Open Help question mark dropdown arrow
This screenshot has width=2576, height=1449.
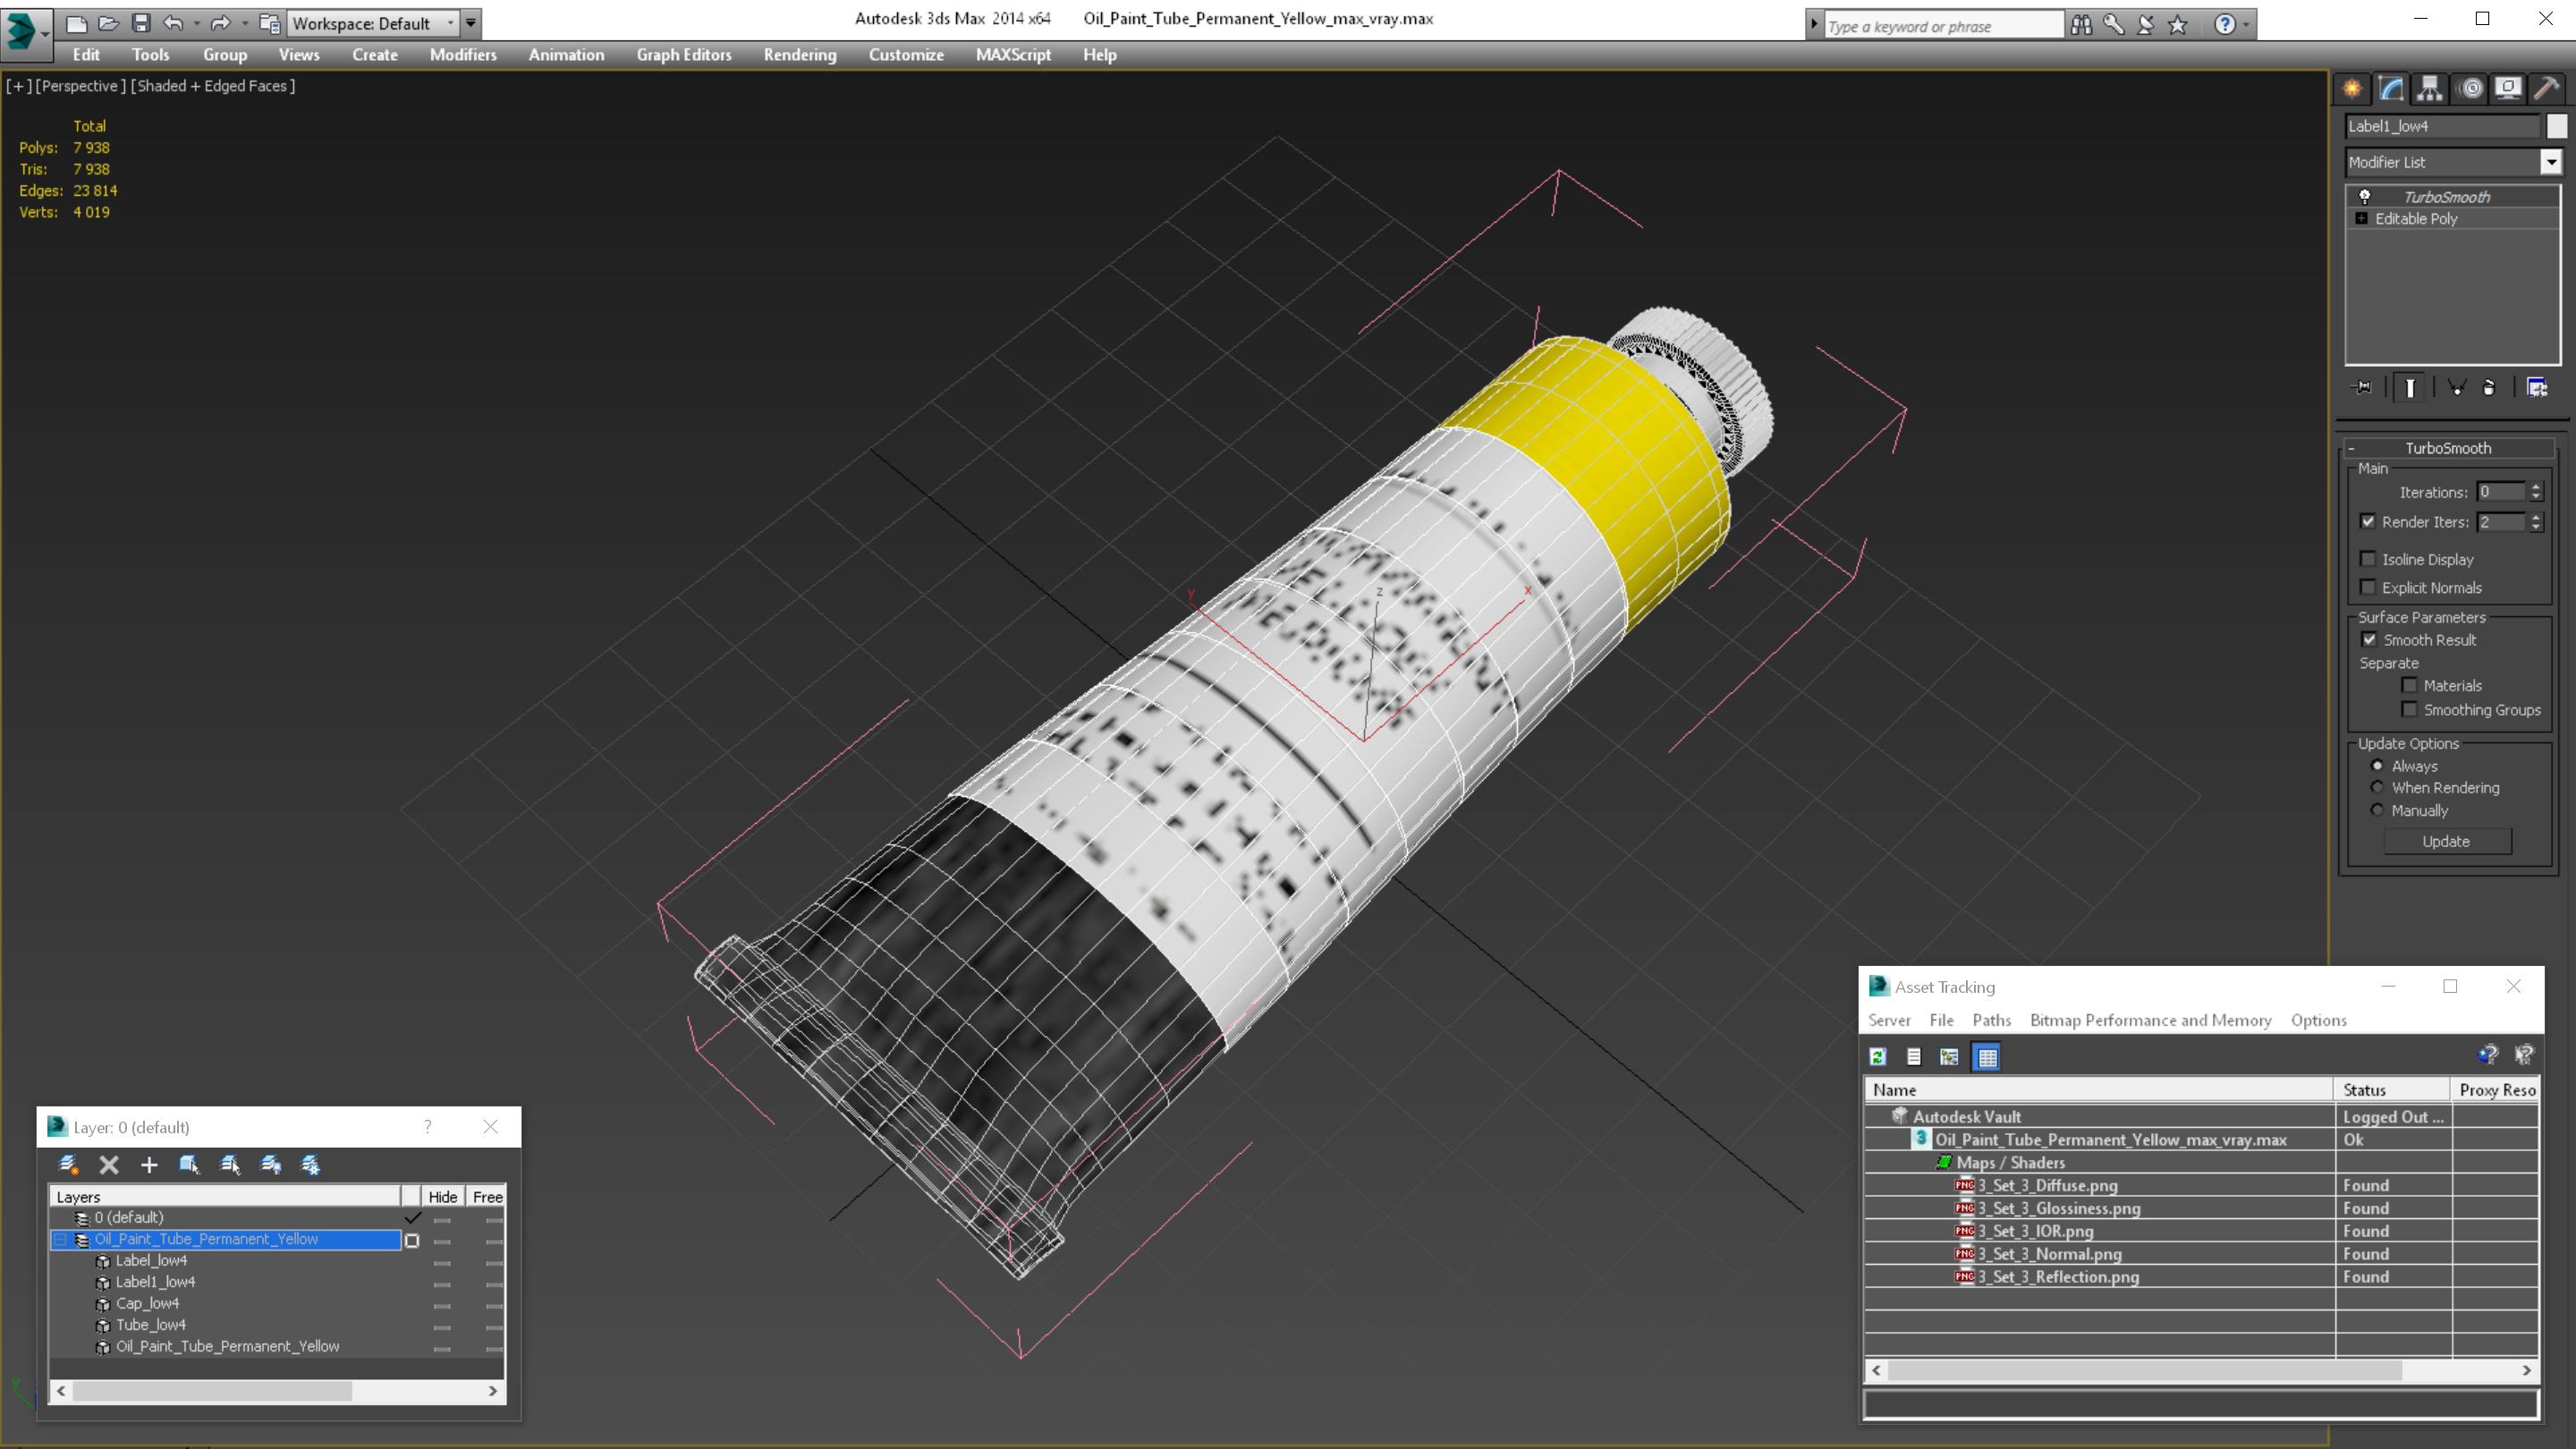point(2246,25)
